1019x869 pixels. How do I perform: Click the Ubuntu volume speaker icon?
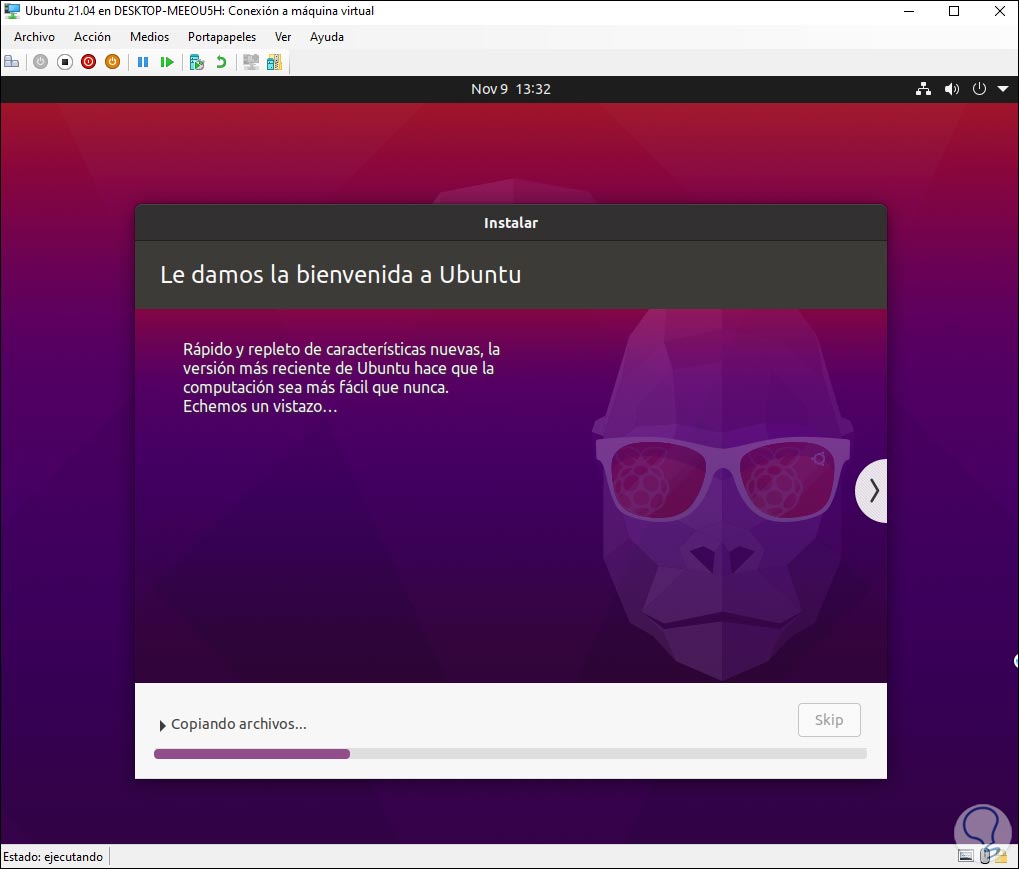[951, 89]
